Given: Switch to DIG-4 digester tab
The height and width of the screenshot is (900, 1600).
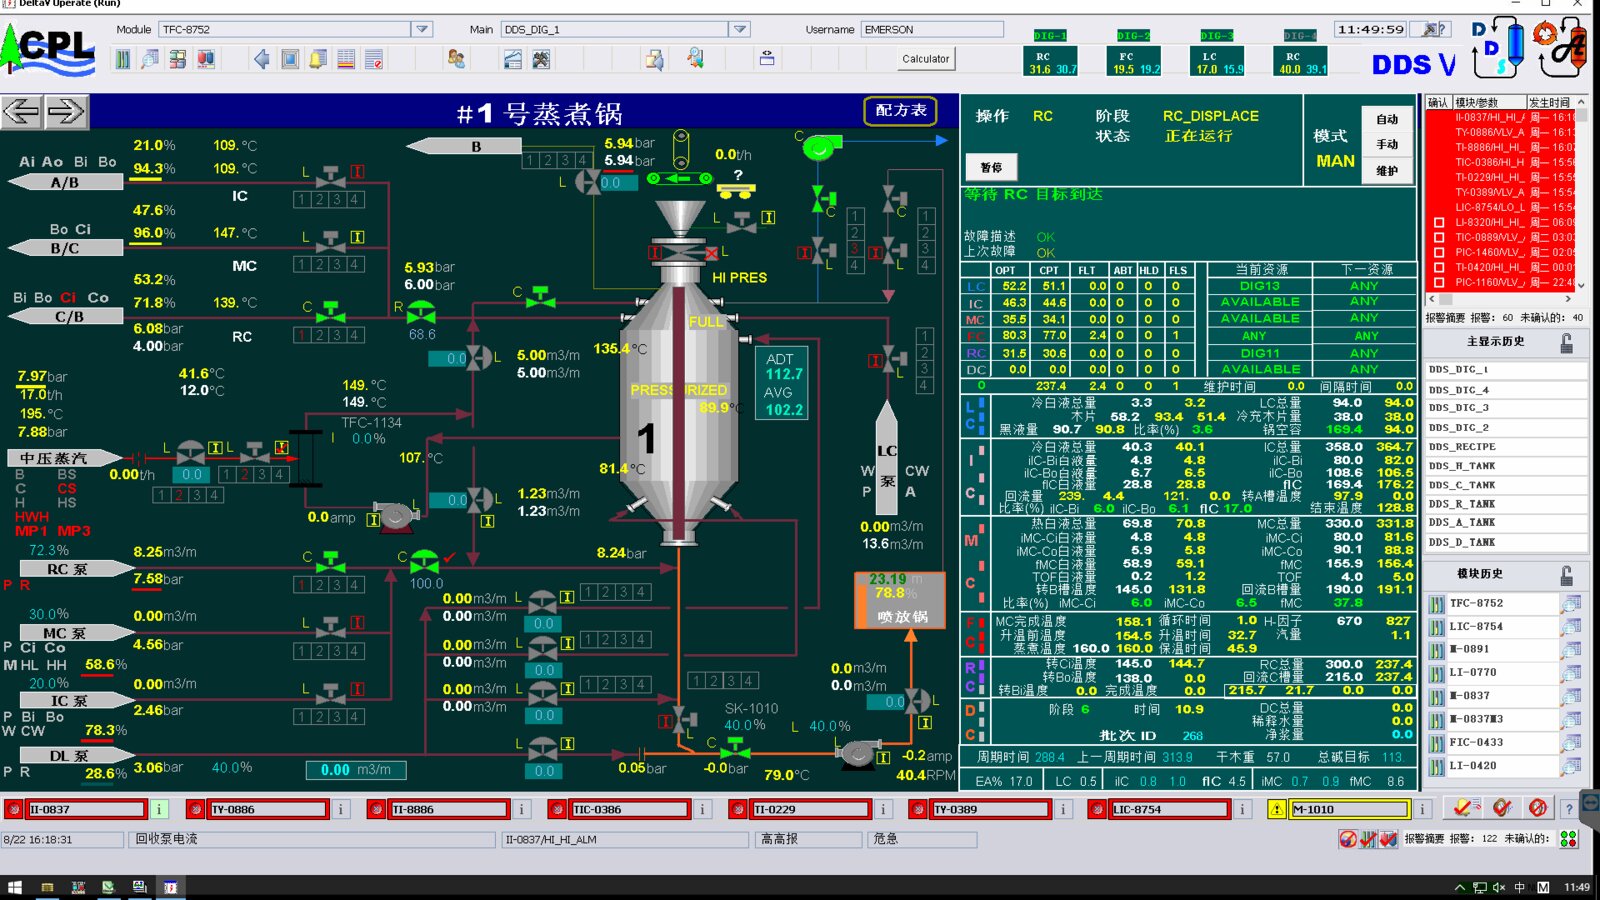Looking at the screenshot, I should coord(1300,36).
